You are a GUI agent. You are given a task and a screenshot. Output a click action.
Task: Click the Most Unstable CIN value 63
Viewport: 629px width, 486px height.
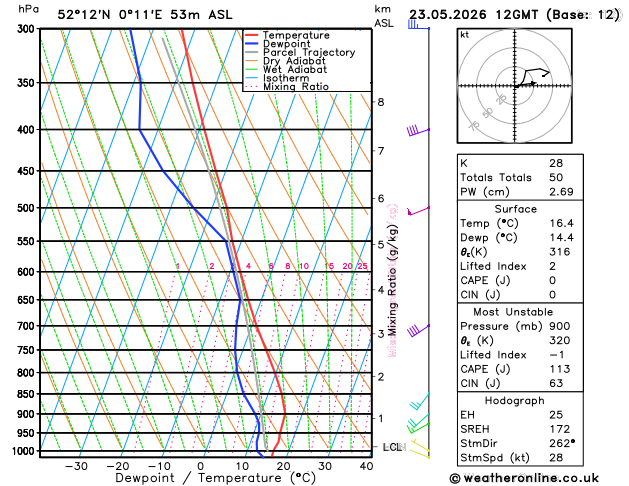coord(556,383)
